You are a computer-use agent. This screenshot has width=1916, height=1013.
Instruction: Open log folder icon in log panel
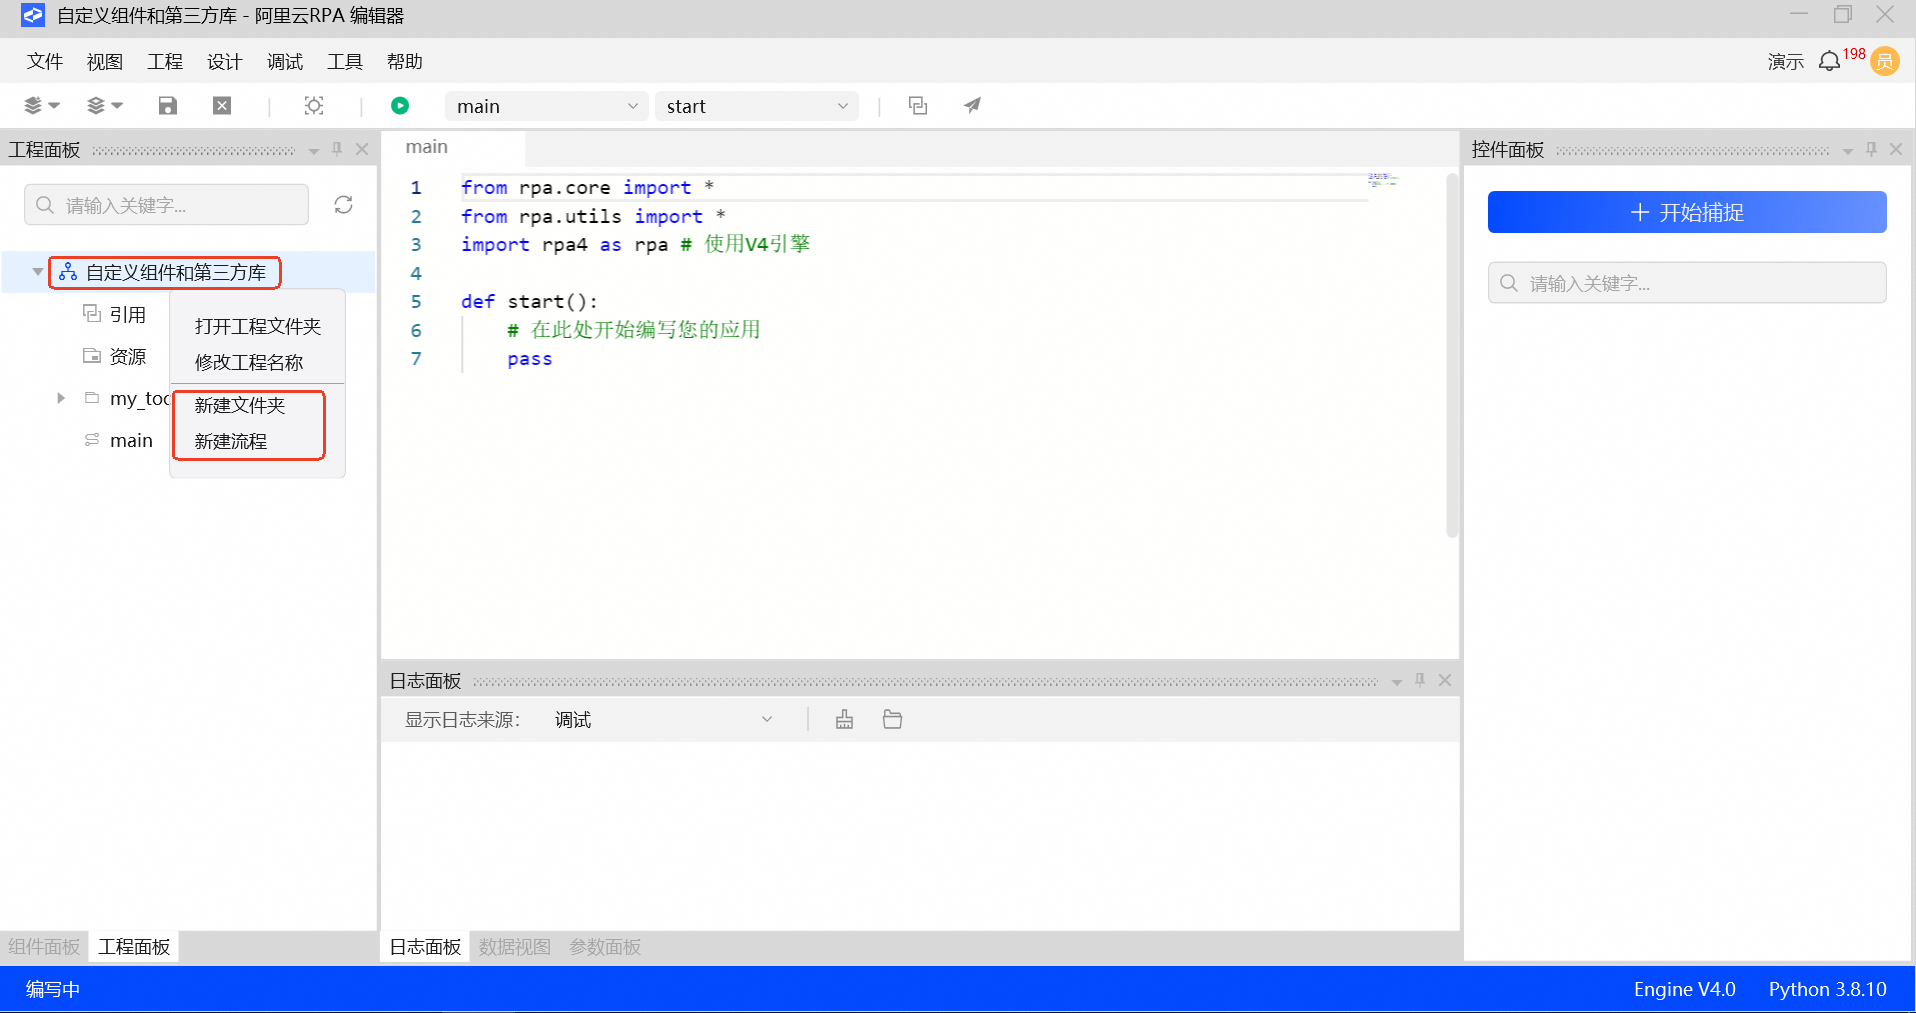coord(892,720)
